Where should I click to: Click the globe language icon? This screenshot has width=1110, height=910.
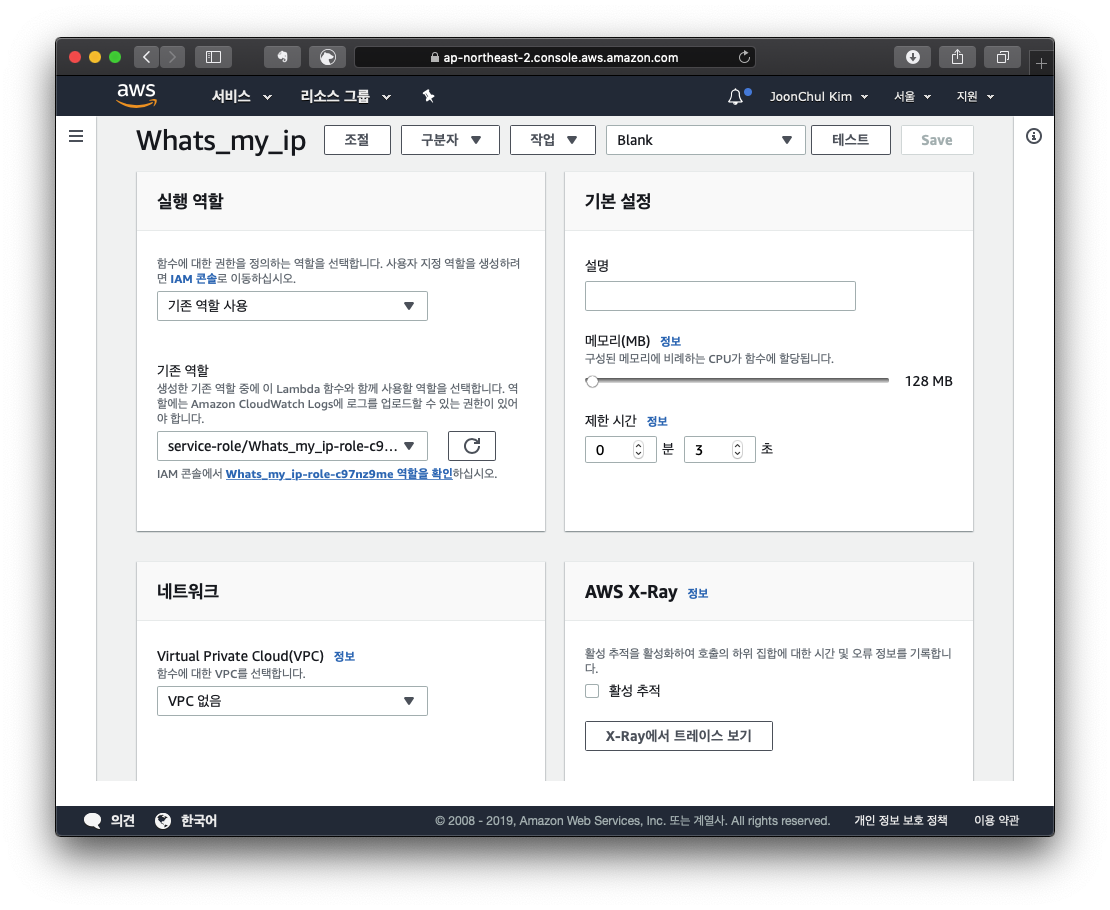click(163, 820)
